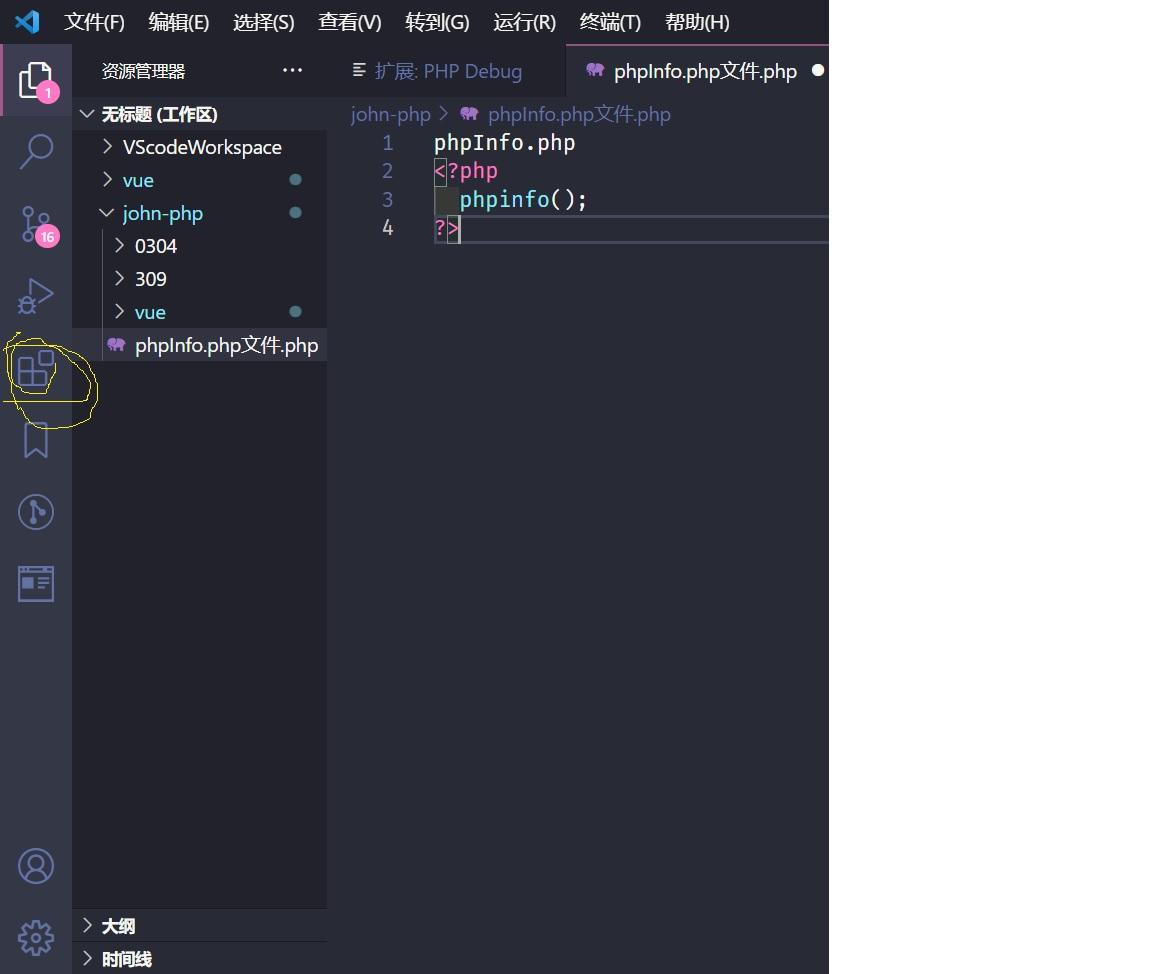The image size is (1152, 974).
Task: Open the Search view
Action: [x=36, y=151]
